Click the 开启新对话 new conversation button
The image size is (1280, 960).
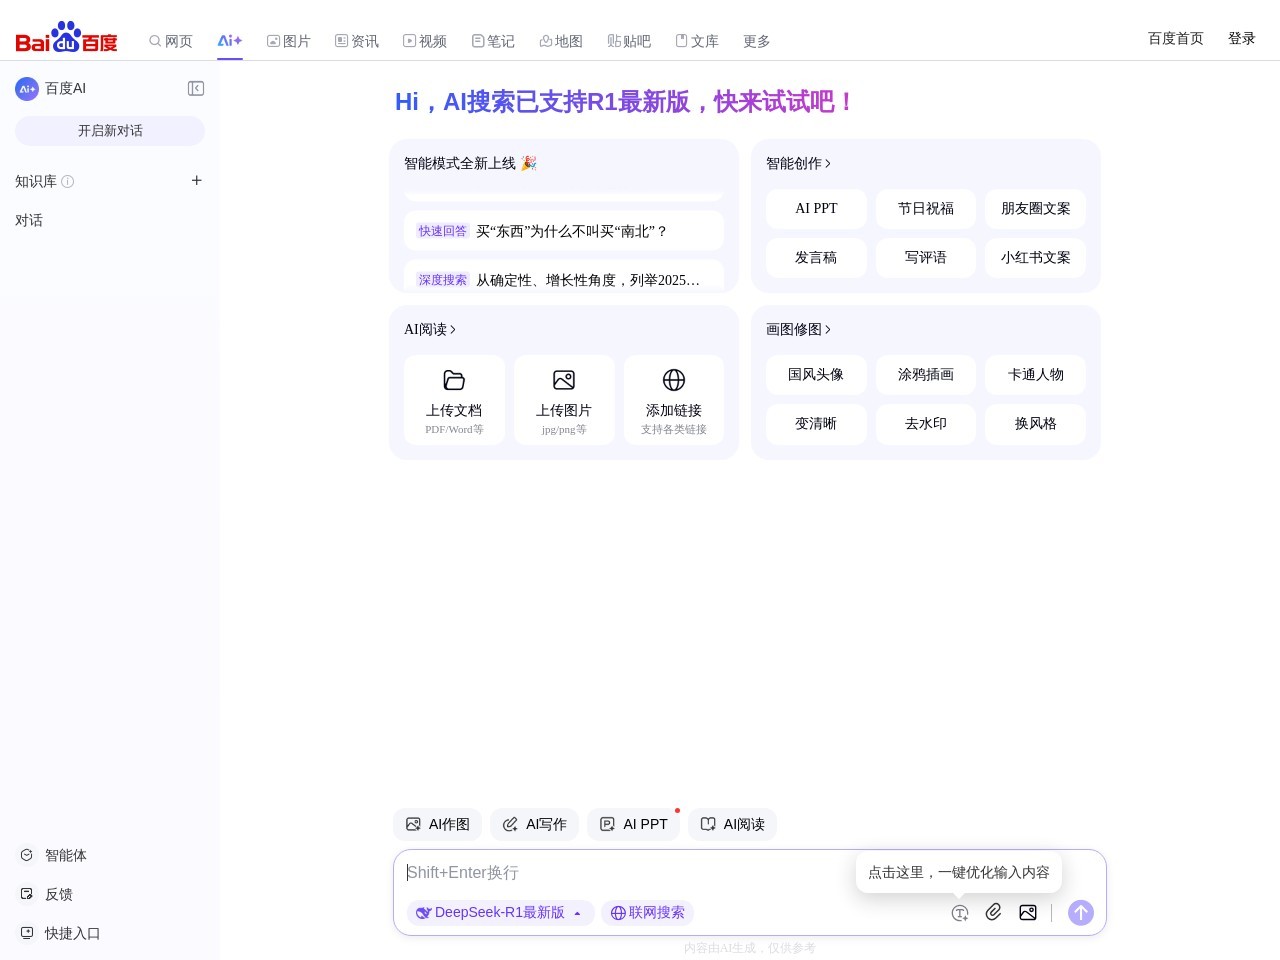(x=110, y=131)
